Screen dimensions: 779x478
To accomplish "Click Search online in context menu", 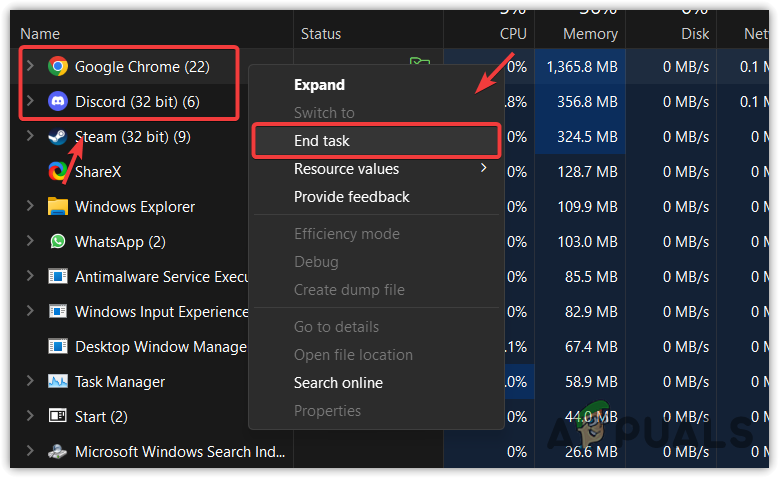I will point(338,383).
